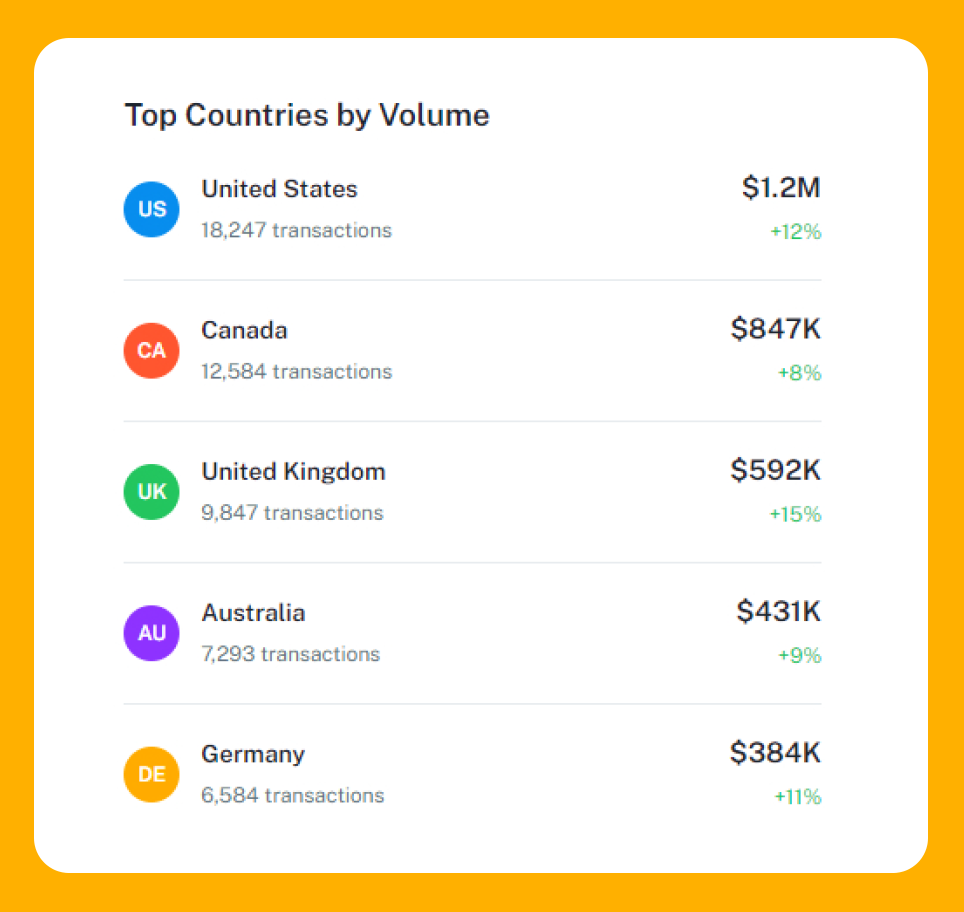Click the red CA country badge

click(151, 350)
